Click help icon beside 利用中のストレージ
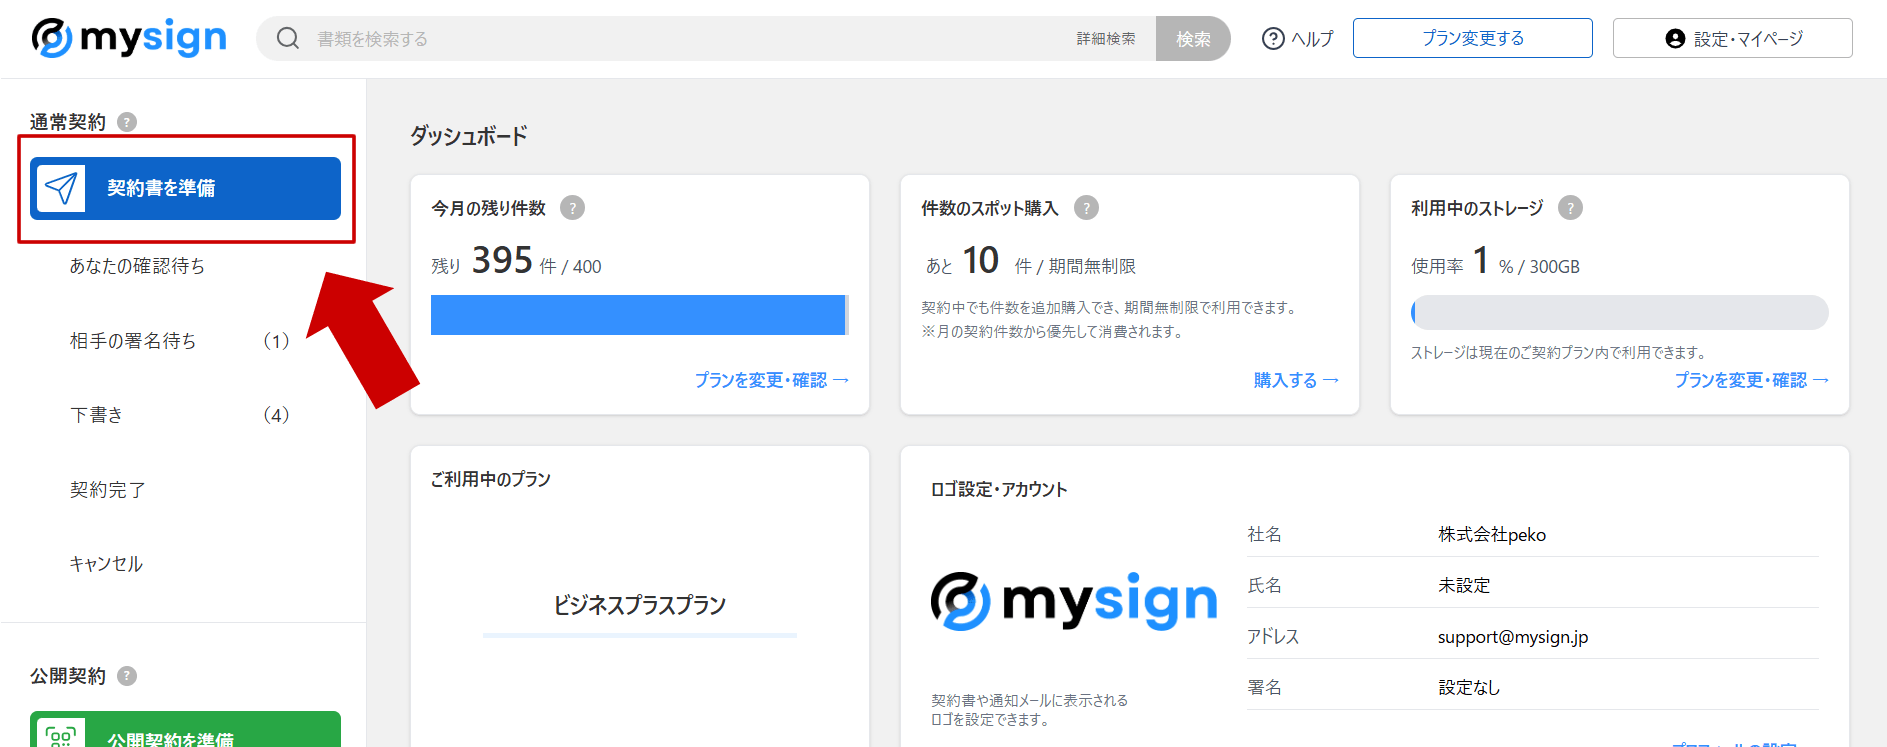 [1570, 208]
